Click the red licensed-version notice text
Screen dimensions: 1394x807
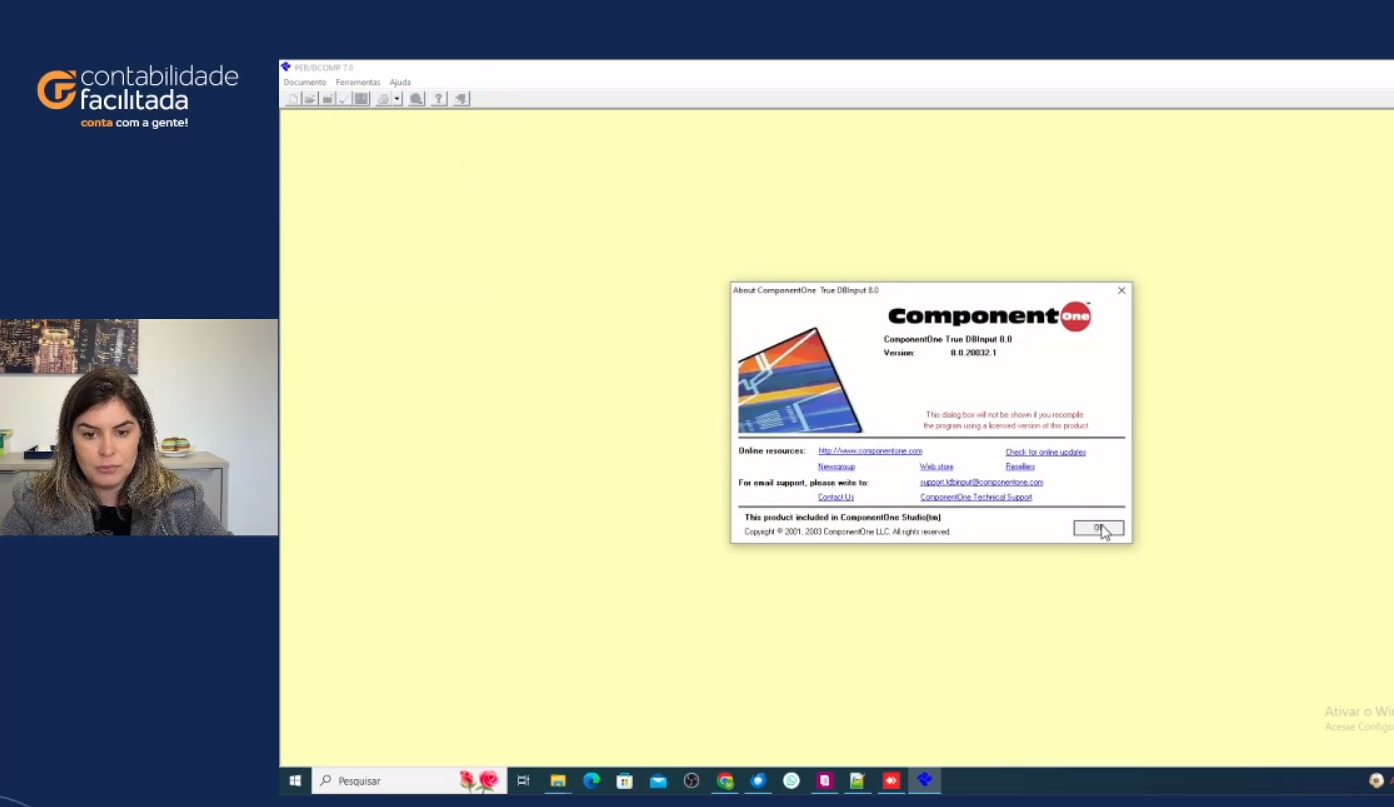1005,420
